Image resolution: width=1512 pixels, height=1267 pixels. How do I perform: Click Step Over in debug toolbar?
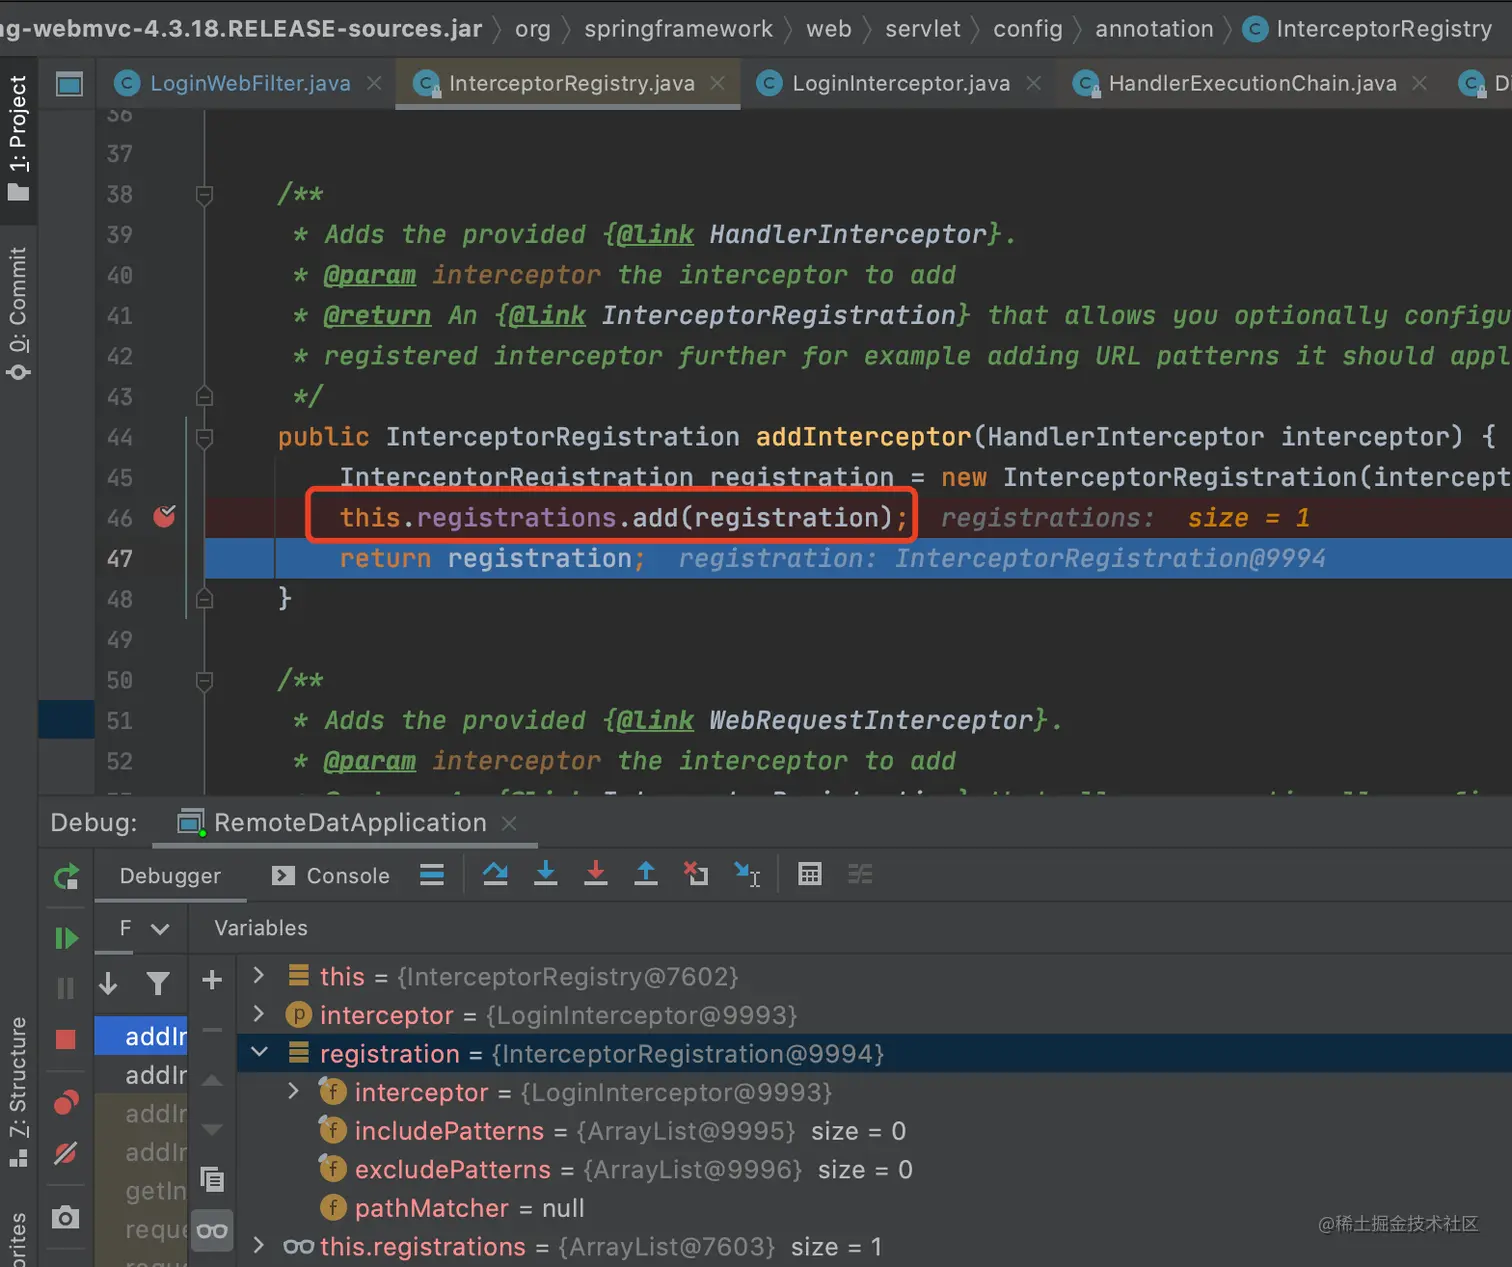coord(495,874)
